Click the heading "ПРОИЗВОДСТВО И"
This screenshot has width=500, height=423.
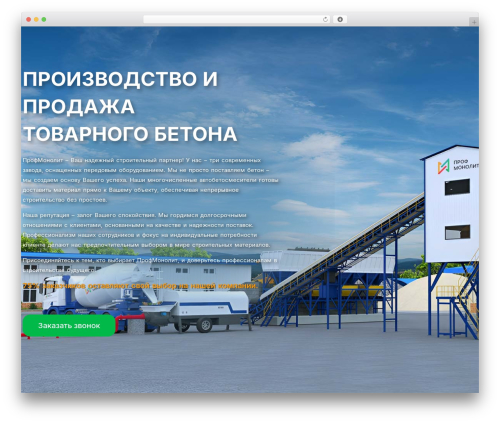tap(120, 79)
